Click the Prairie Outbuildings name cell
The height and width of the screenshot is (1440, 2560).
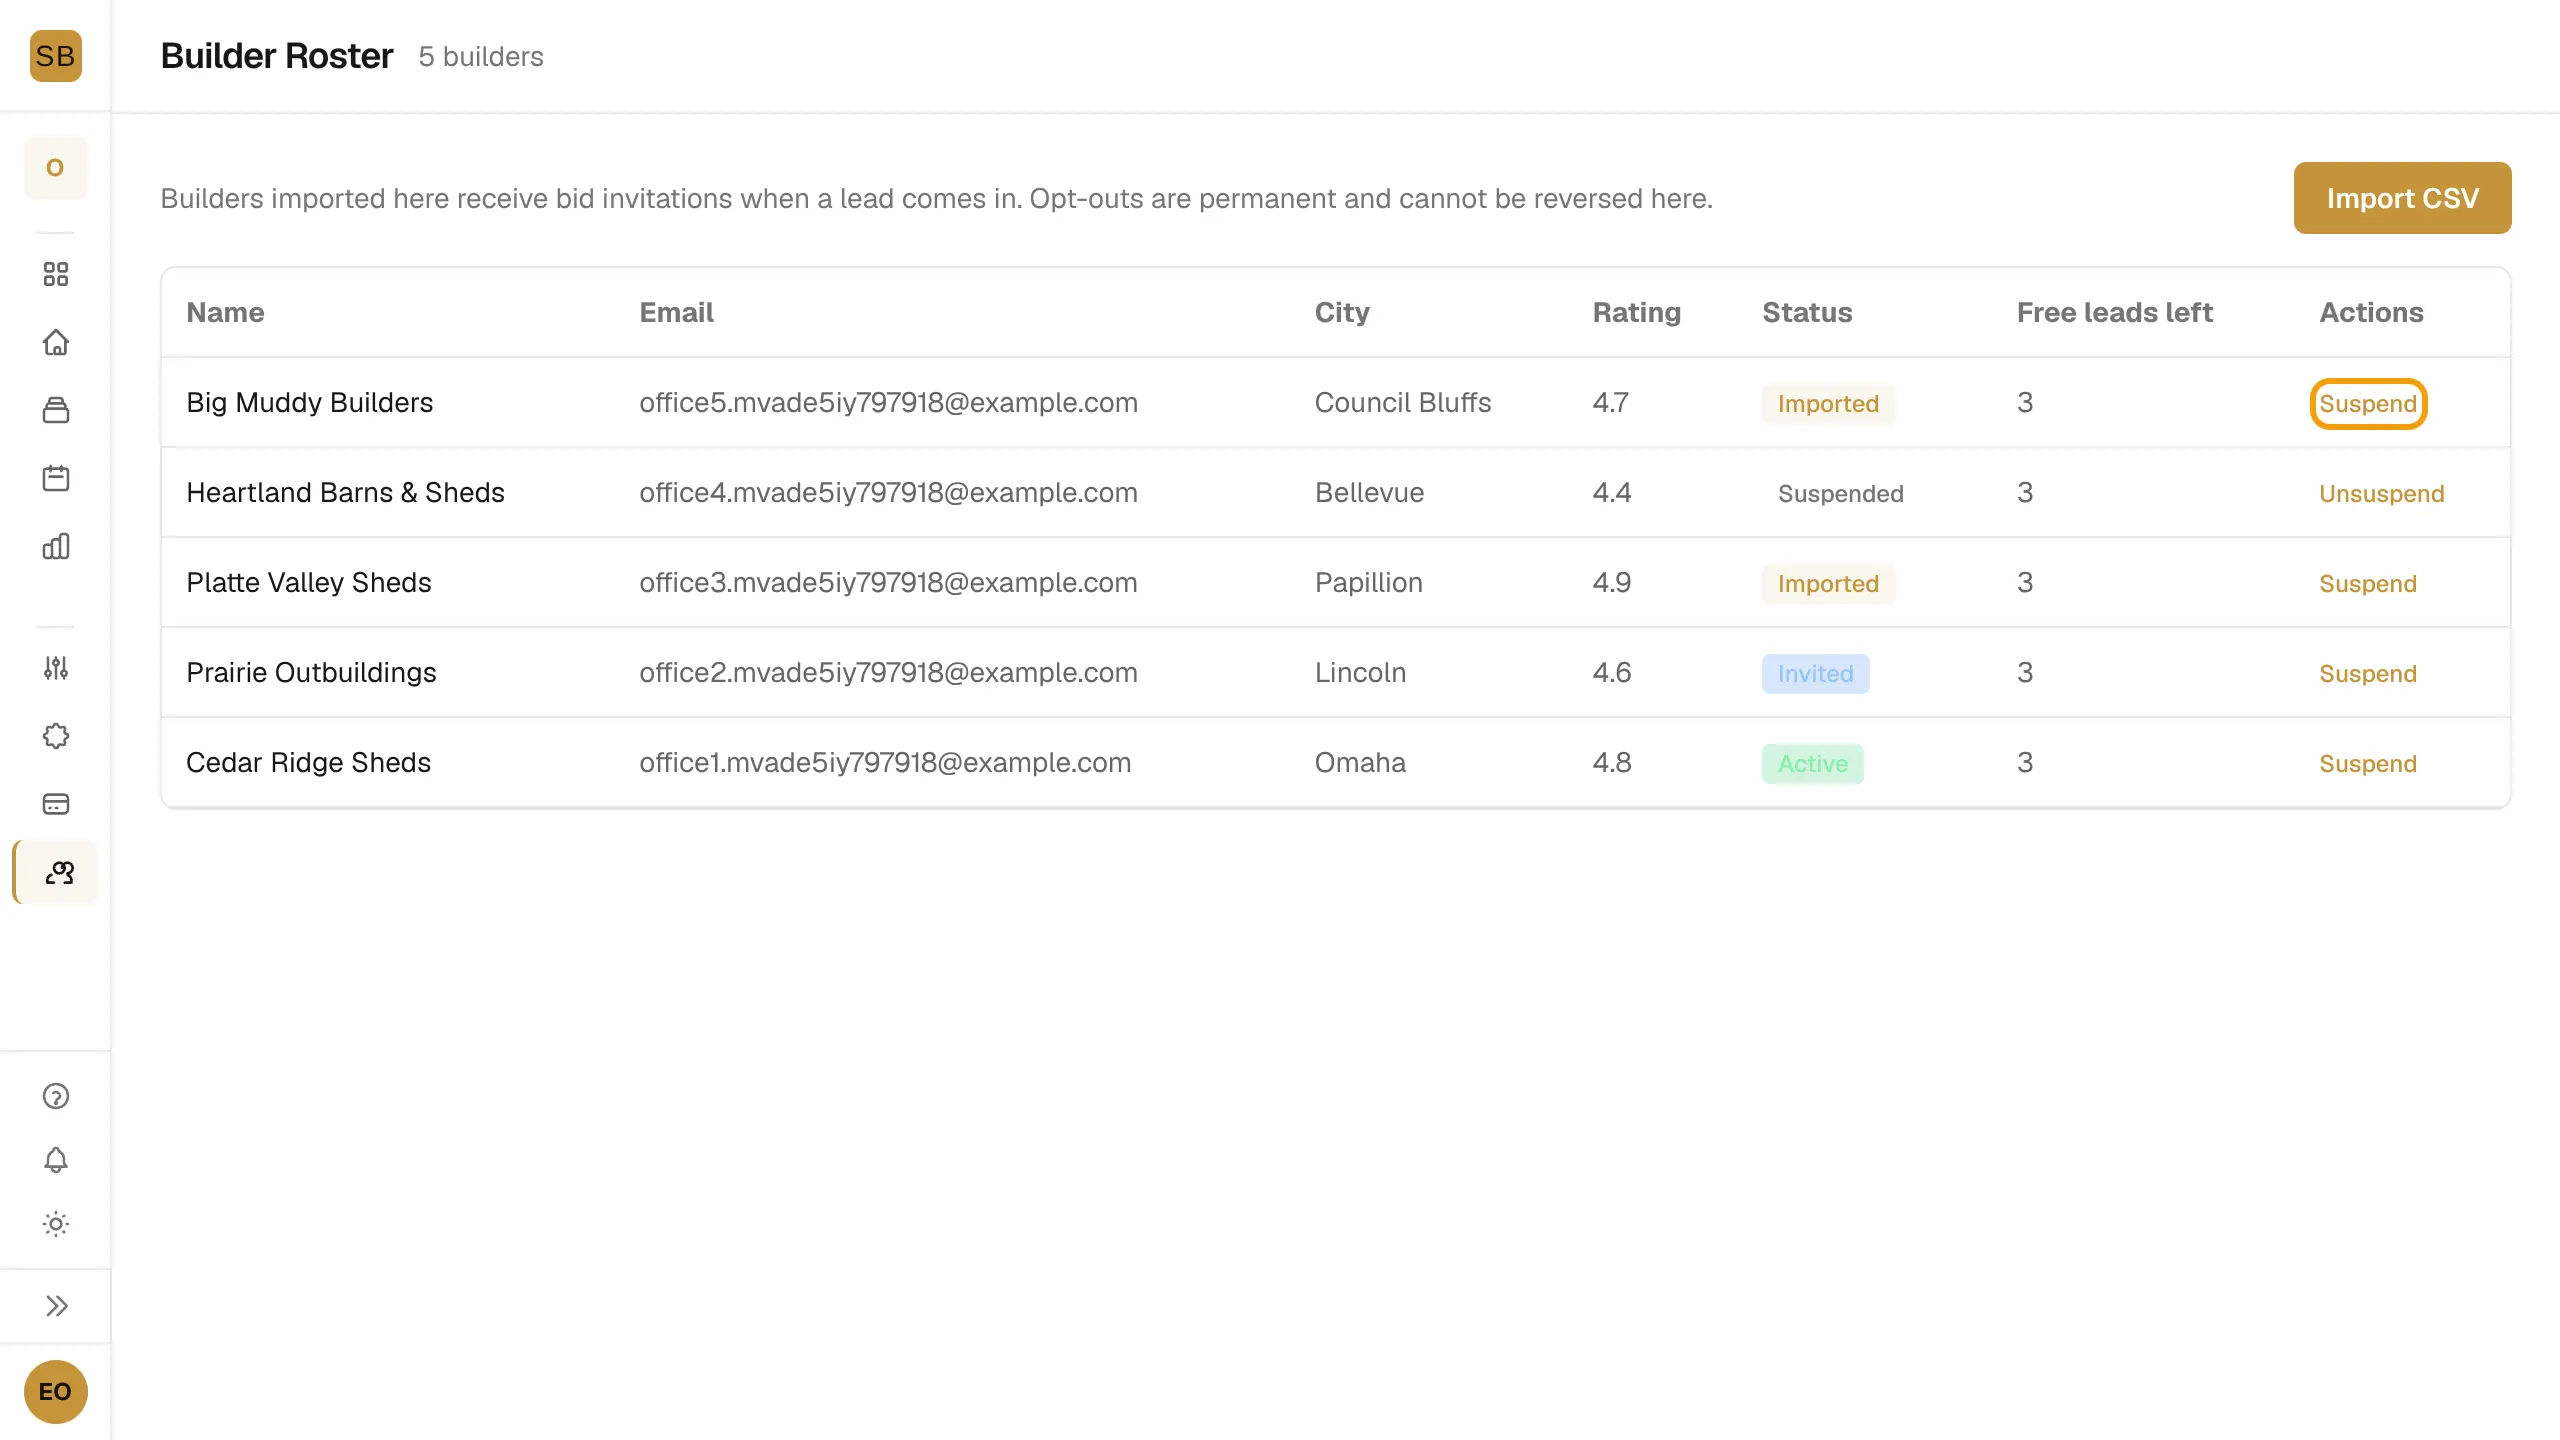[311, 672]
